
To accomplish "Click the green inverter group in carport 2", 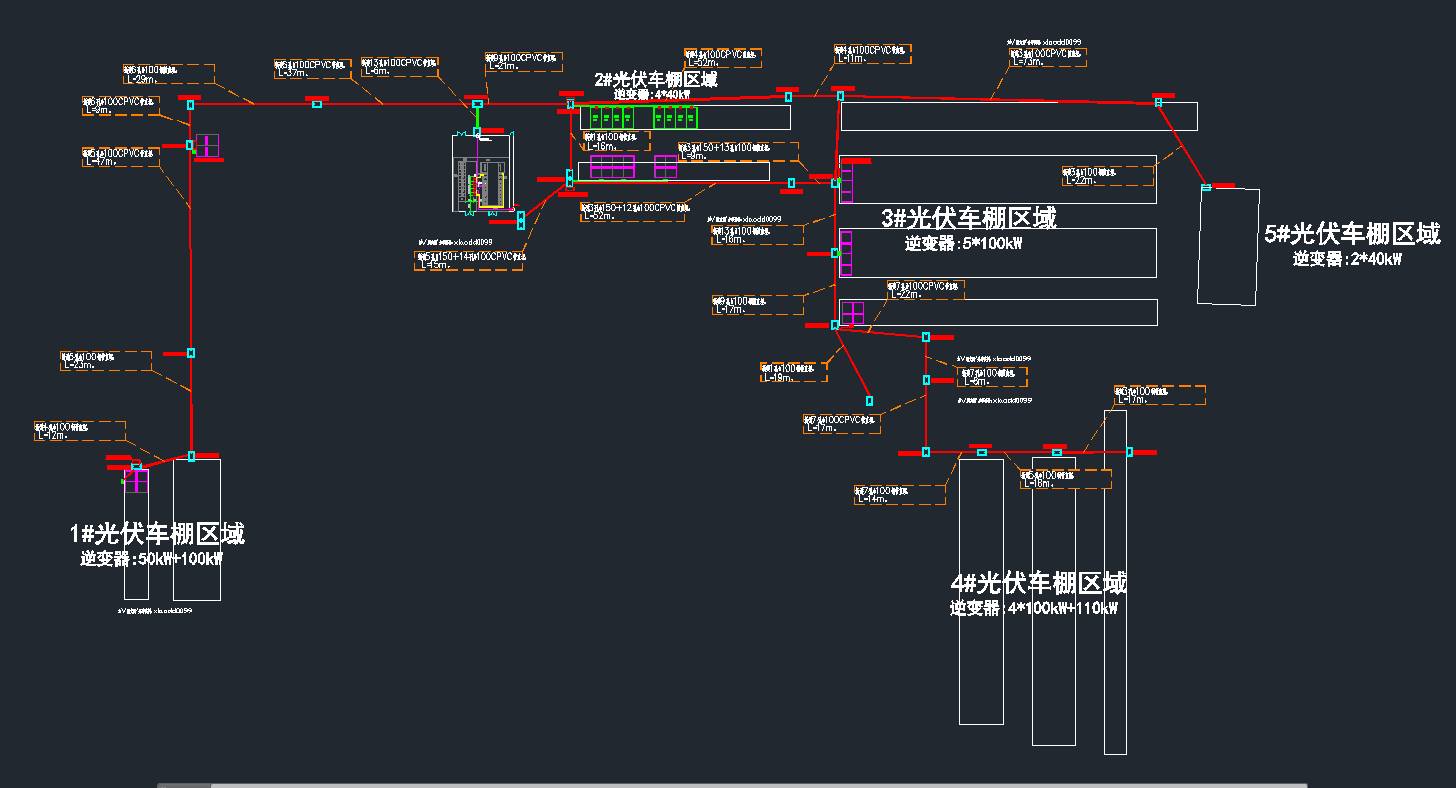I will [643, 117].
